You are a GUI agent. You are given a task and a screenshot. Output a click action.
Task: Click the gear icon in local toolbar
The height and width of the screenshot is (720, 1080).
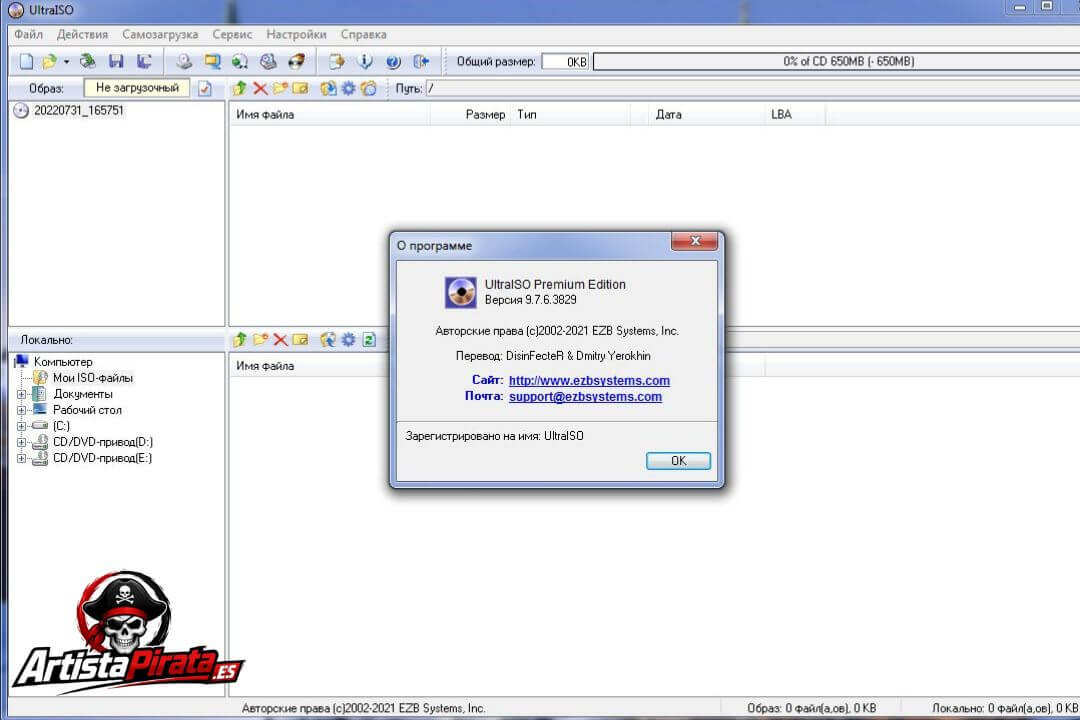(349, 339)
